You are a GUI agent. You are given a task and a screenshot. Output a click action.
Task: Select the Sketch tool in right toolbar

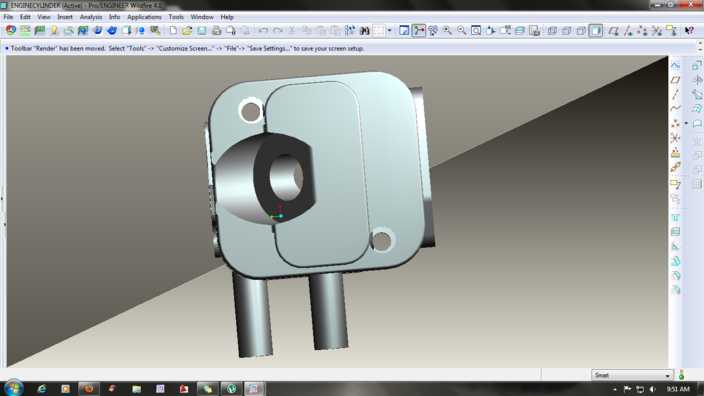(675, 66)
